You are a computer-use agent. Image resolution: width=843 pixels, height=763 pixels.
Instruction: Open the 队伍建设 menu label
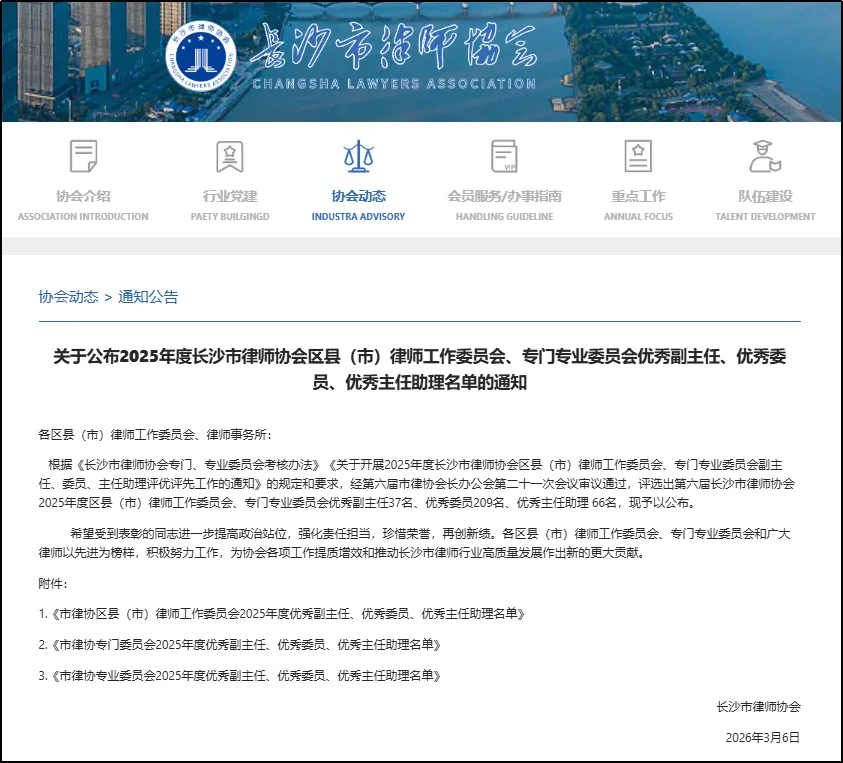pos(766,196)
